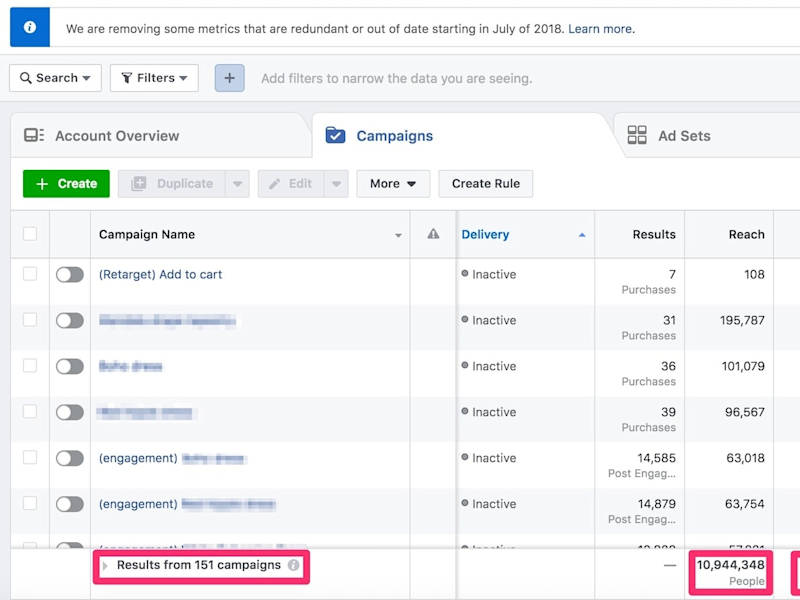Open the Duplicate dropdown arrow
The image size is (800, 600).
tap(237, 184)
